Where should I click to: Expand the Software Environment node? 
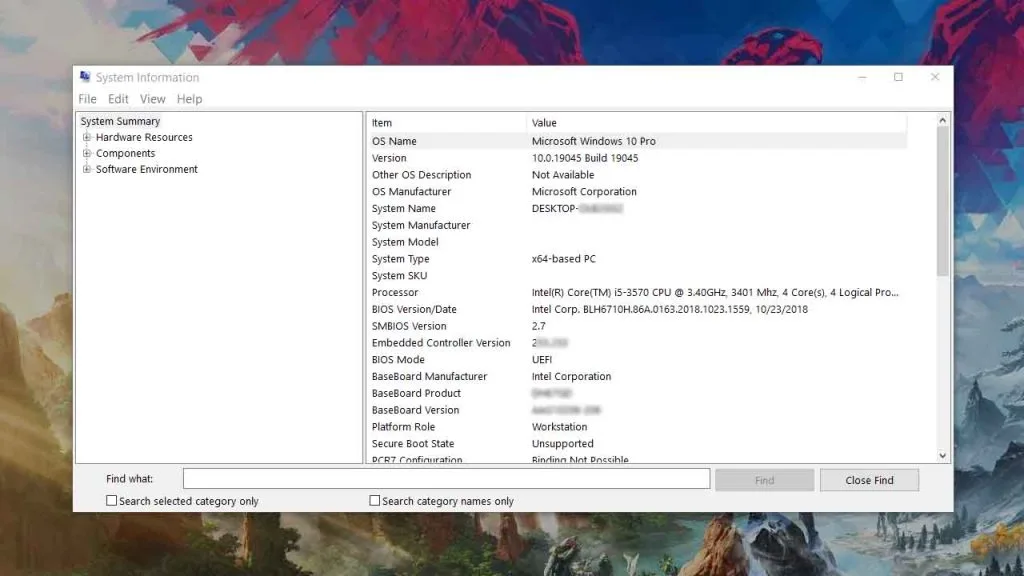86,169
